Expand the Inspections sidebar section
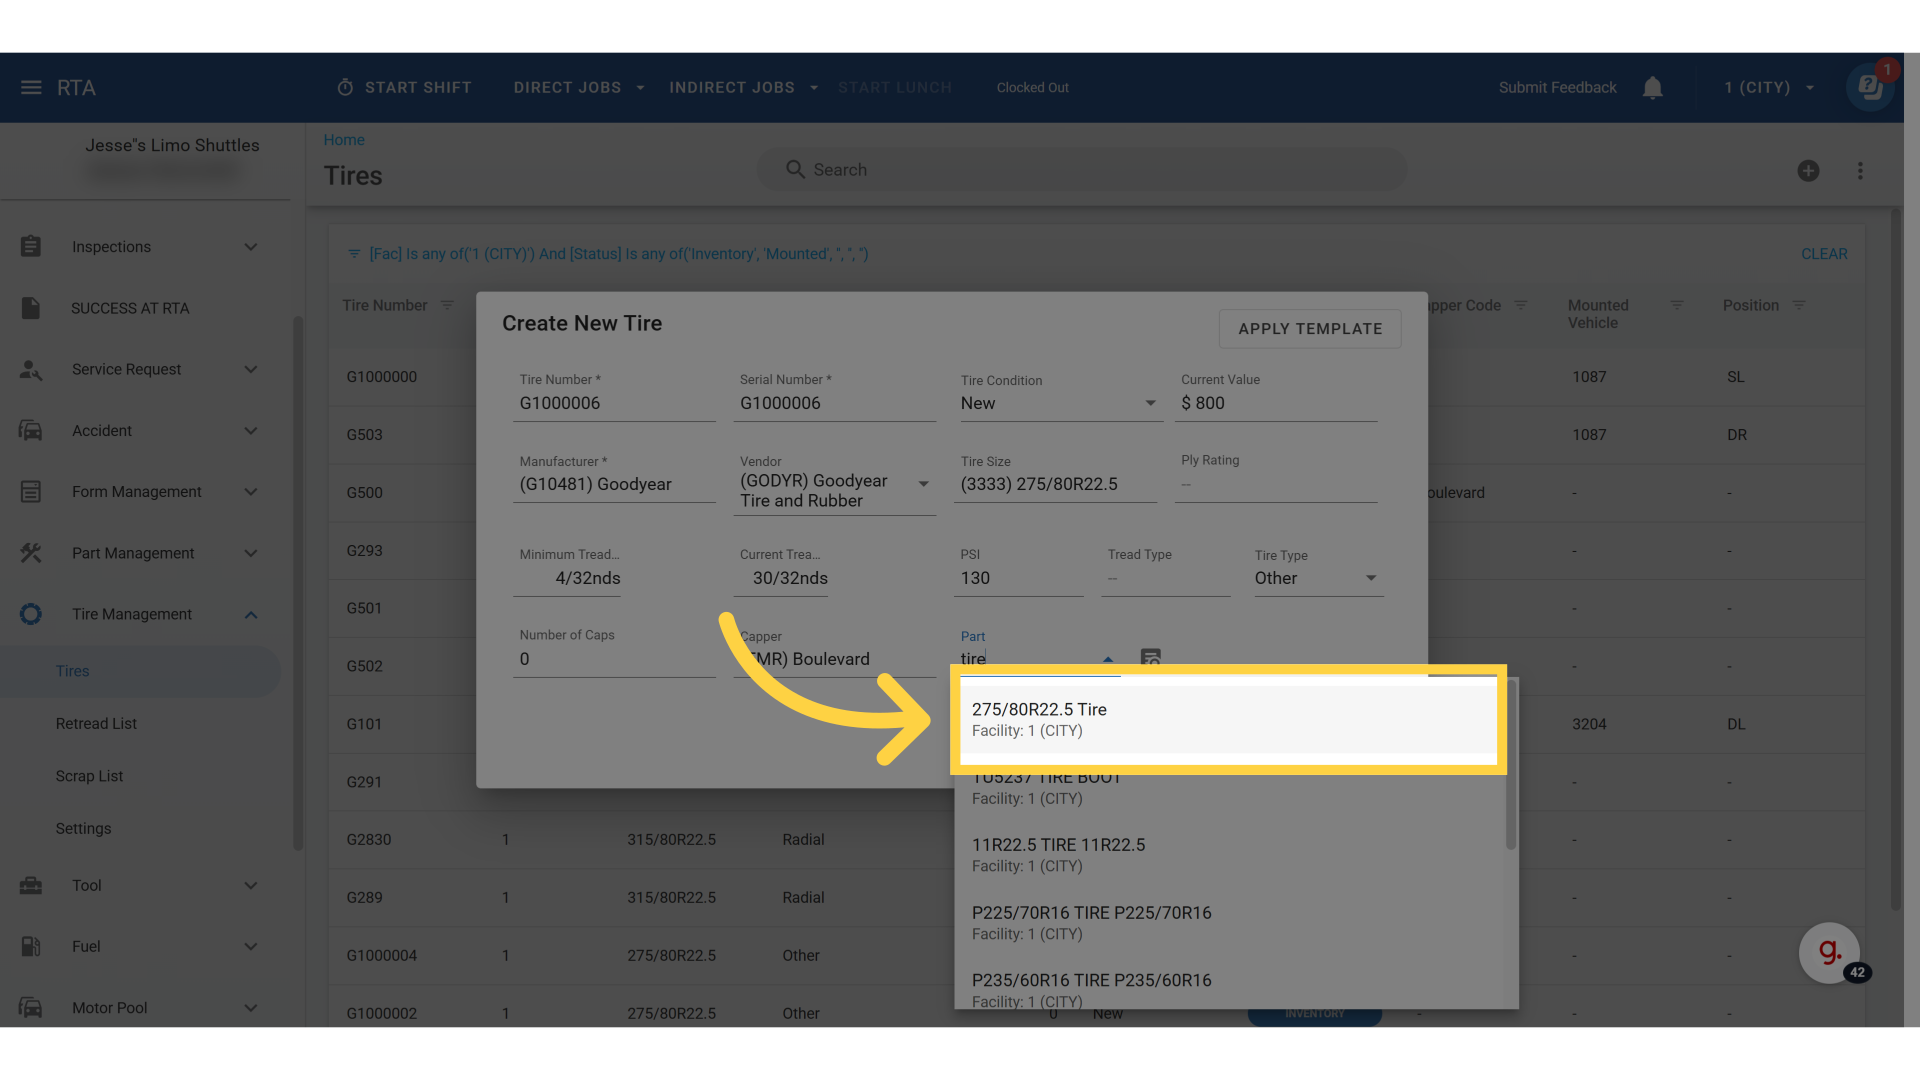 [251, 247]
